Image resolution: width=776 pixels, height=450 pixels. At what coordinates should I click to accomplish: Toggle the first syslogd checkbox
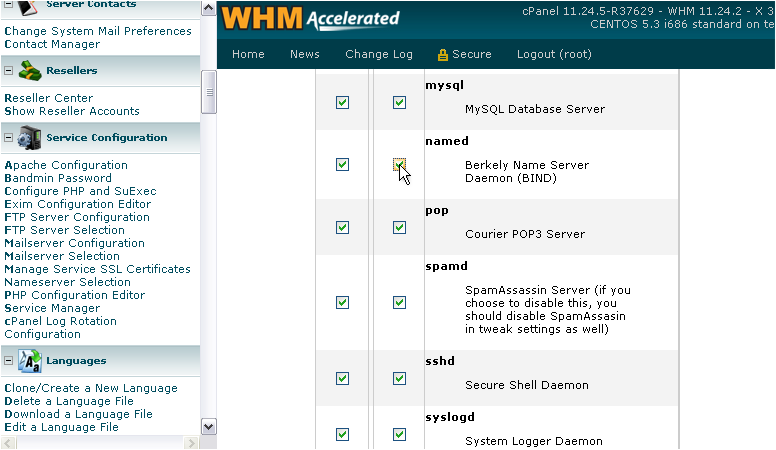[x=342, y=435]
